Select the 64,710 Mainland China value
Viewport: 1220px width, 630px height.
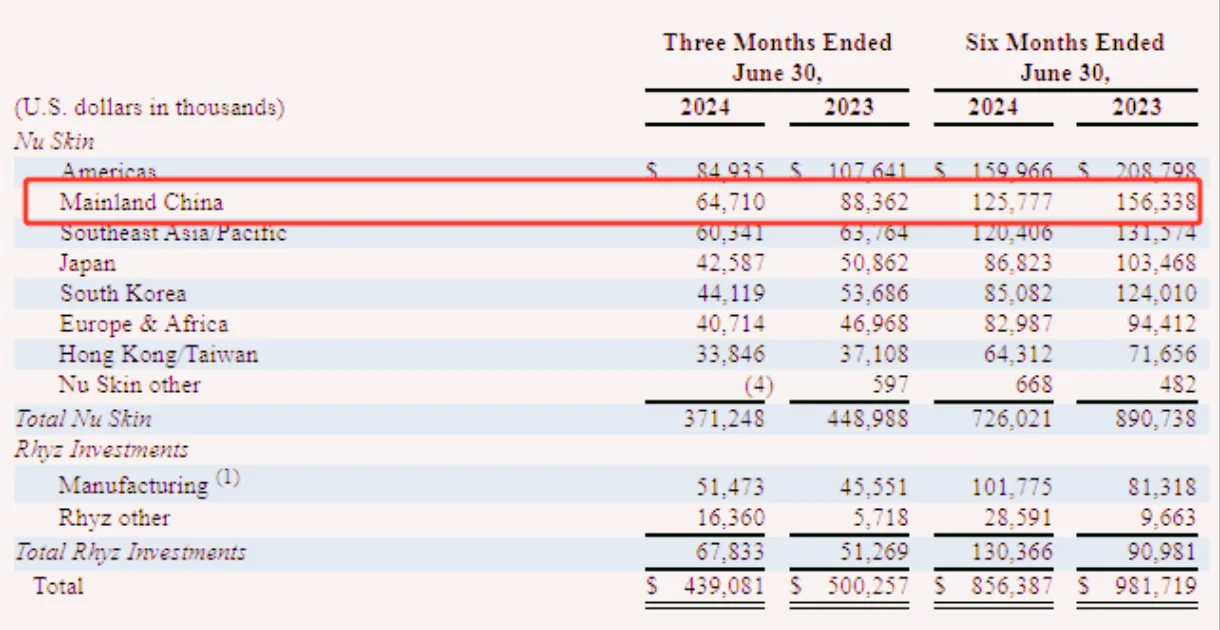tap(730, 203)
